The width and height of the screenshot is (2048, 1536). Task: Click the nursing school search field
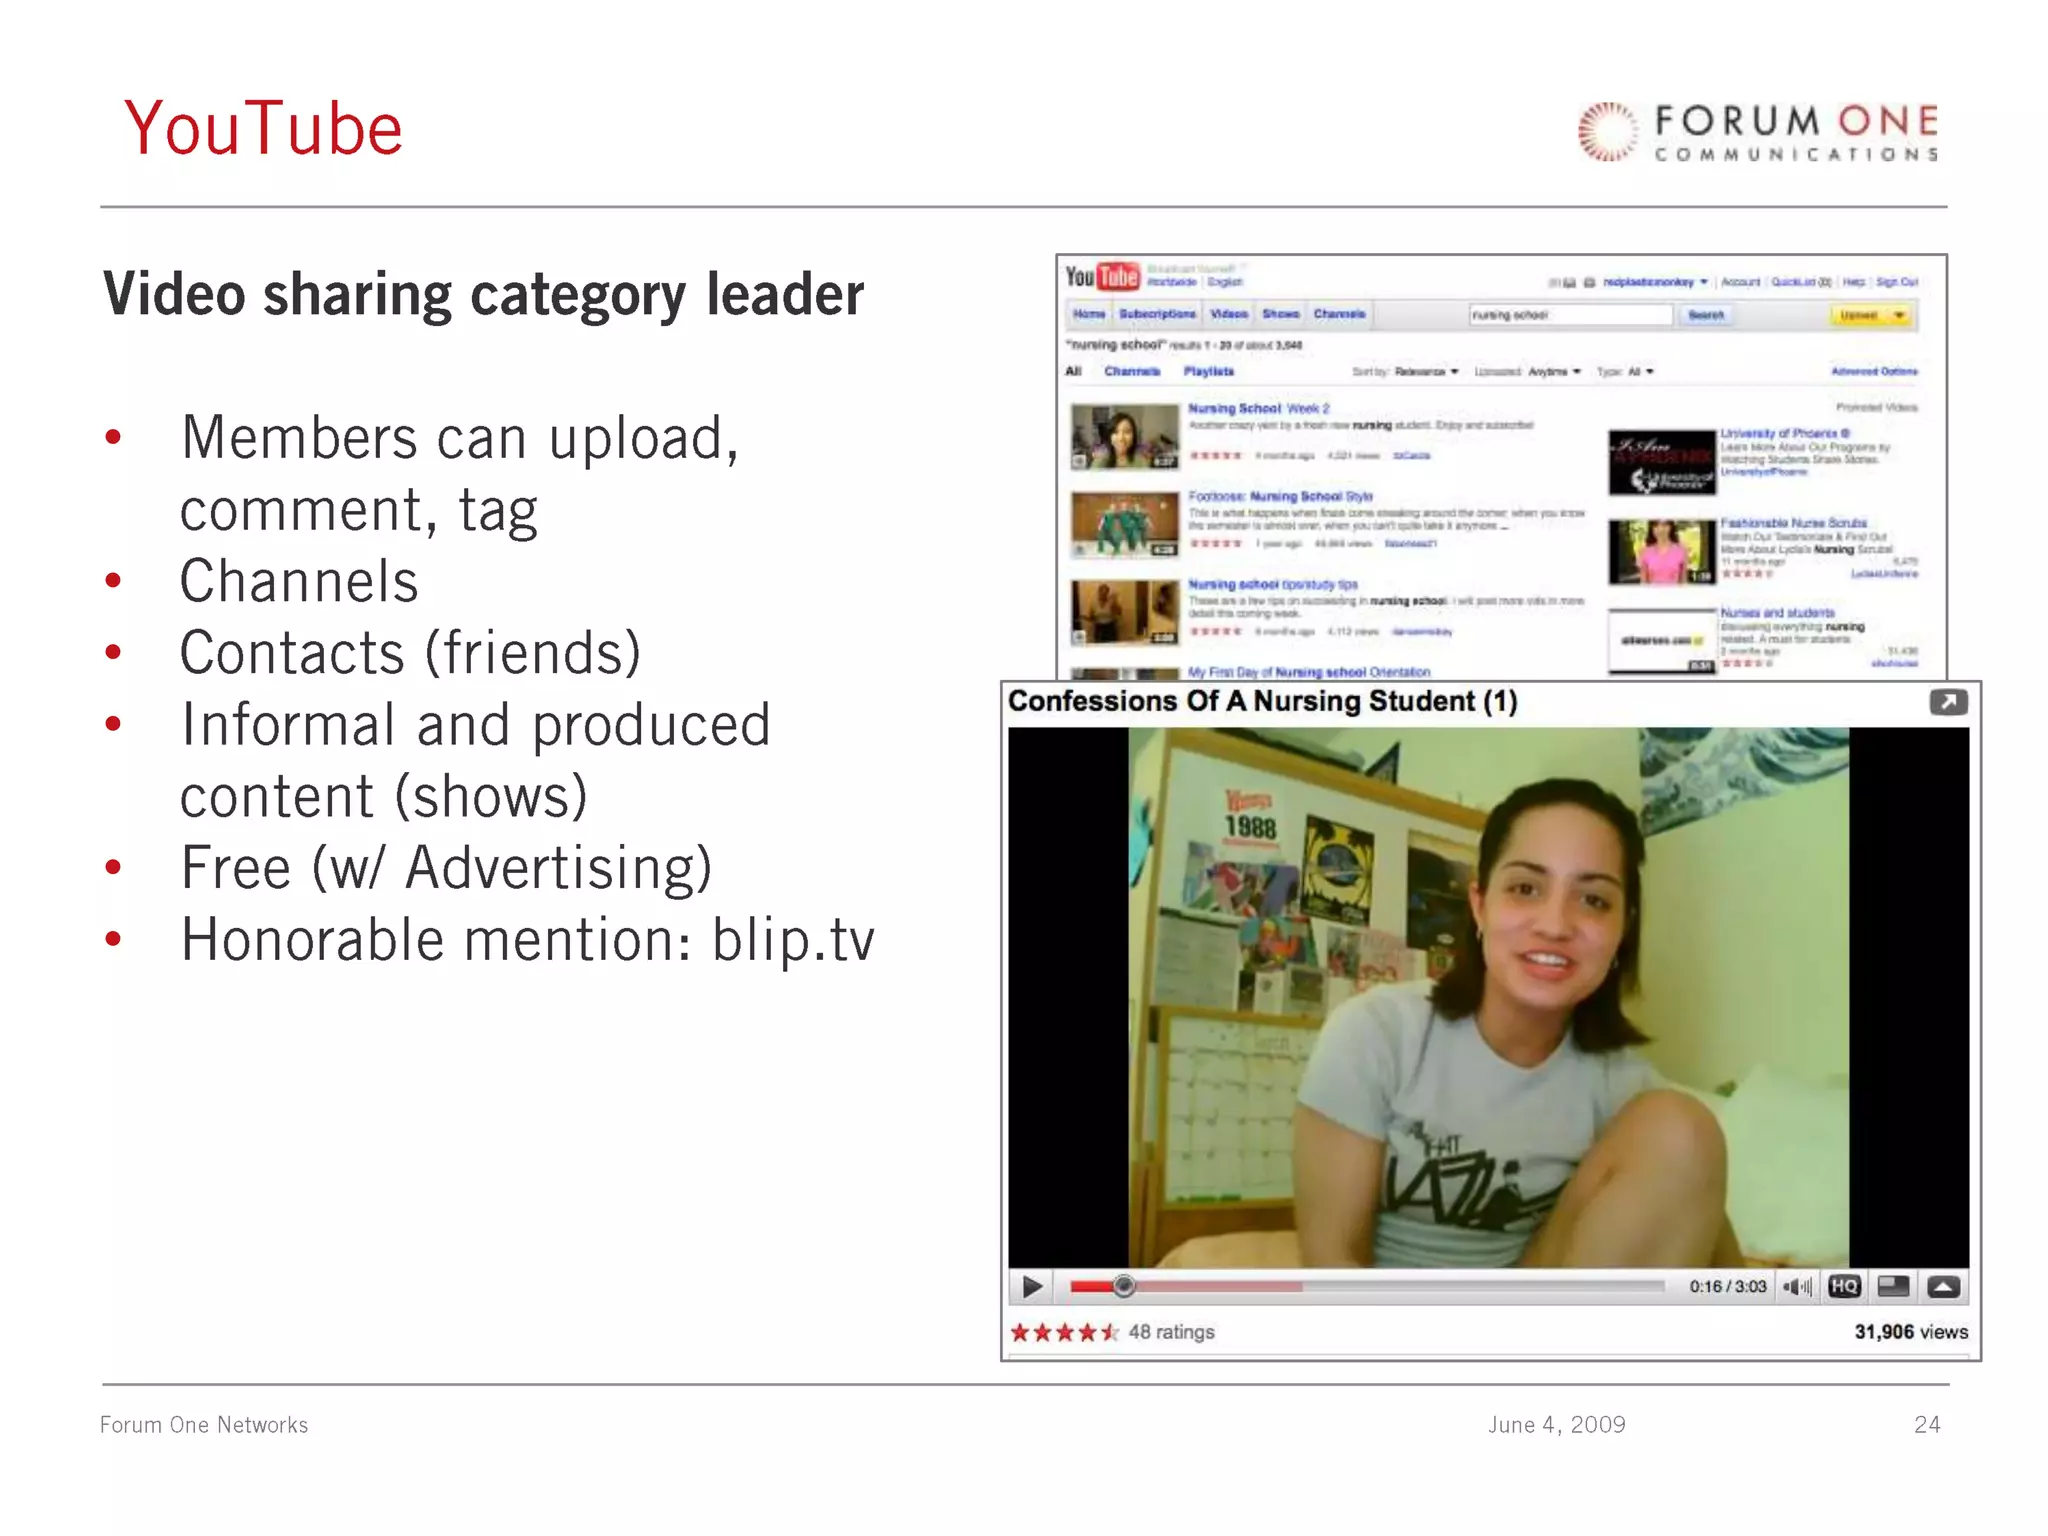click(1569, 316)
